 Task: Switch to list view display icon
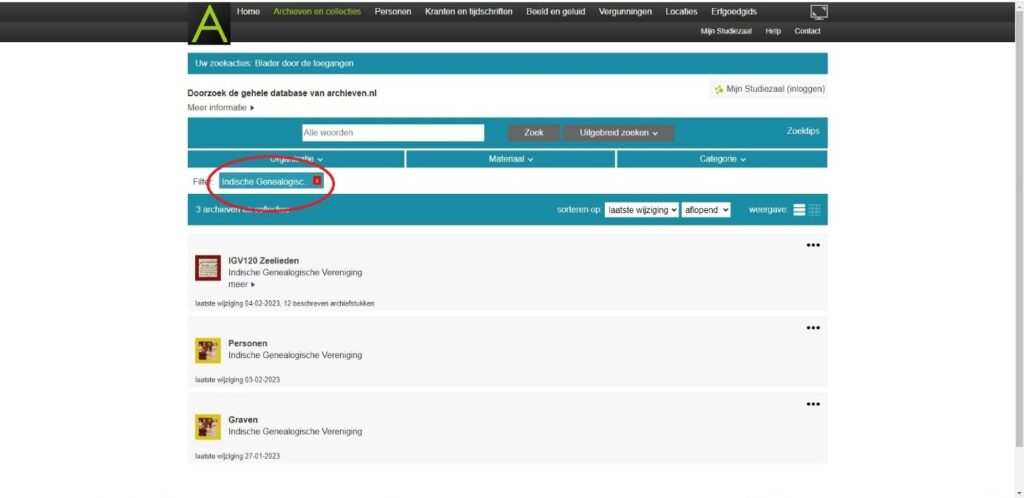[x=799, y=210]
